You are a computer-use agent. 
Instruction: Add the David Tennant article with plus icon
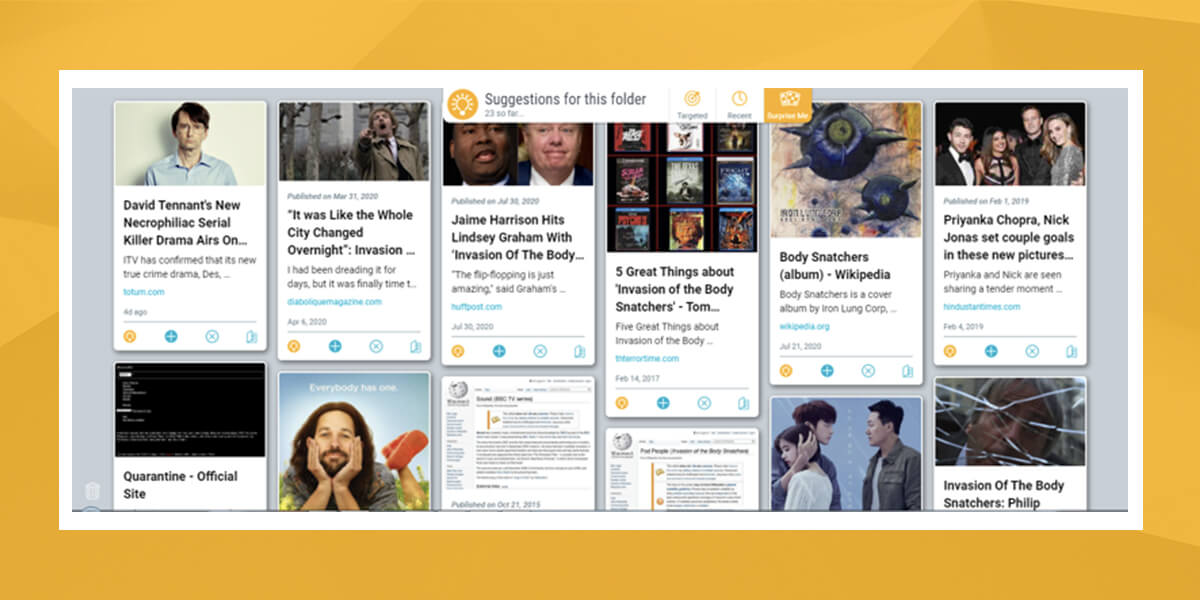point(171,336)
